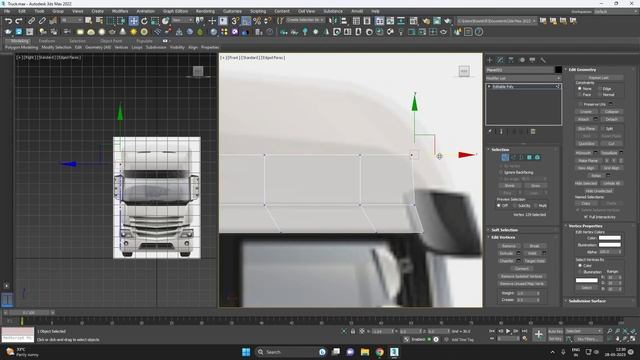The width and height of the screenshot is (640, 360).
Task: Select Multi preview selection radio
Action: 536,206
